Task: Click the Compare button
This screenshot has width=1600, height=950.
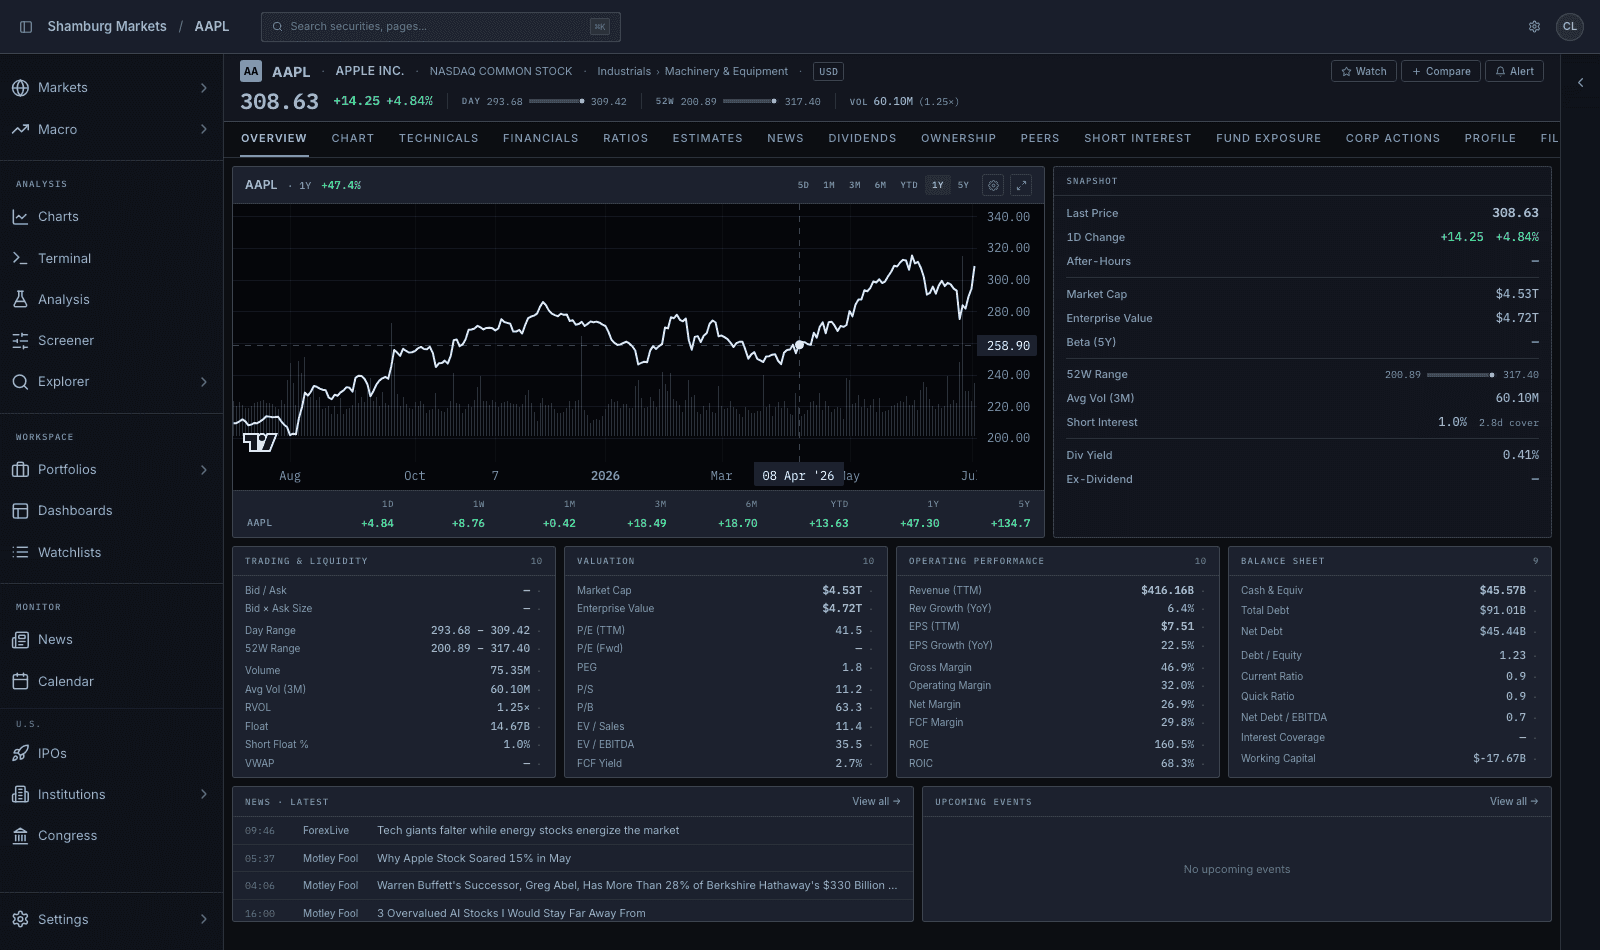Action: 1441,71
